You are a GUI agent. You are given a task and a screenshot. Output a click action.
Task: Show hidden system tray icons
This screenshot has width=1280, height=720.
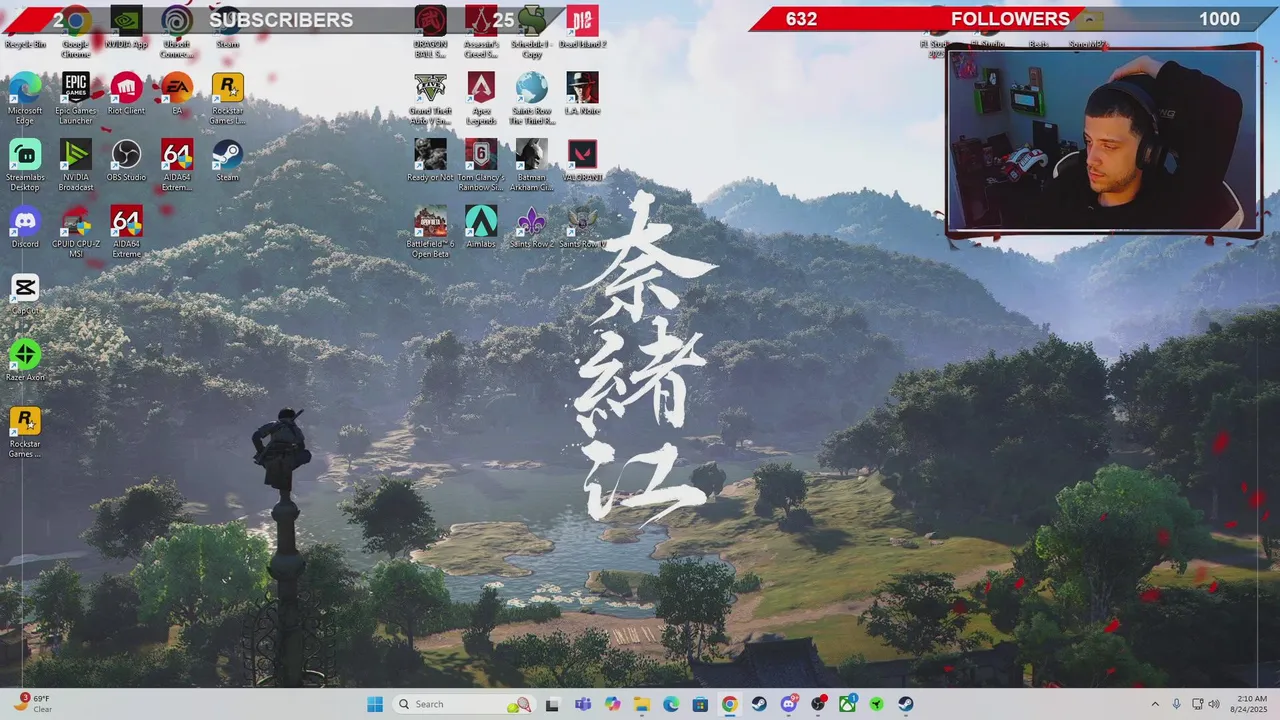click(1155, 704)
